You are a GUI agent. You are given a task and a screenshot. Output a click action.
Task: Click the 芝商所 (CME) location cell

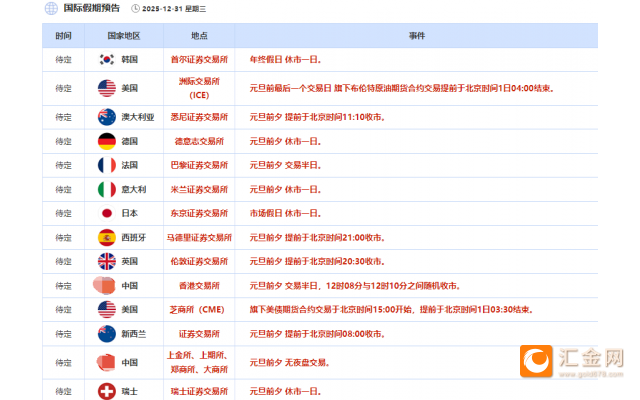point(197,309)
